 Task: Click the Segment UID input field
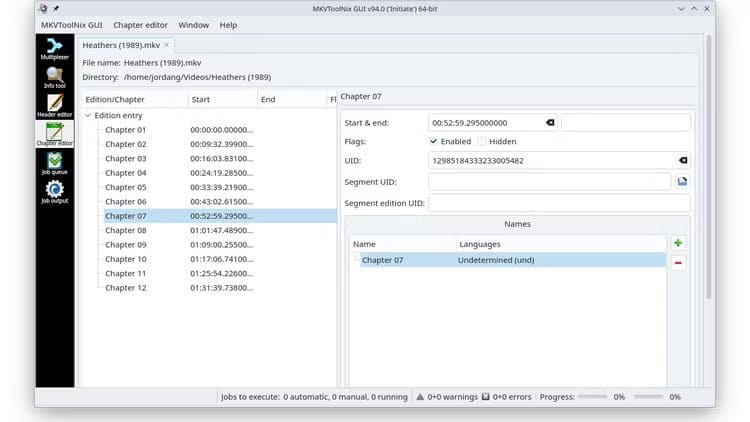550,182
